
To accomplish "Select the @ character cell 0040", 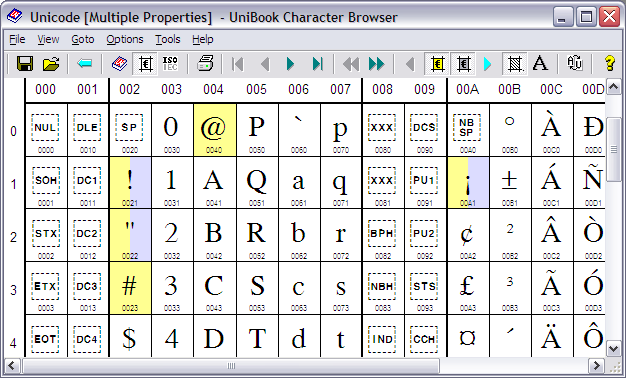I will point(214,130).
